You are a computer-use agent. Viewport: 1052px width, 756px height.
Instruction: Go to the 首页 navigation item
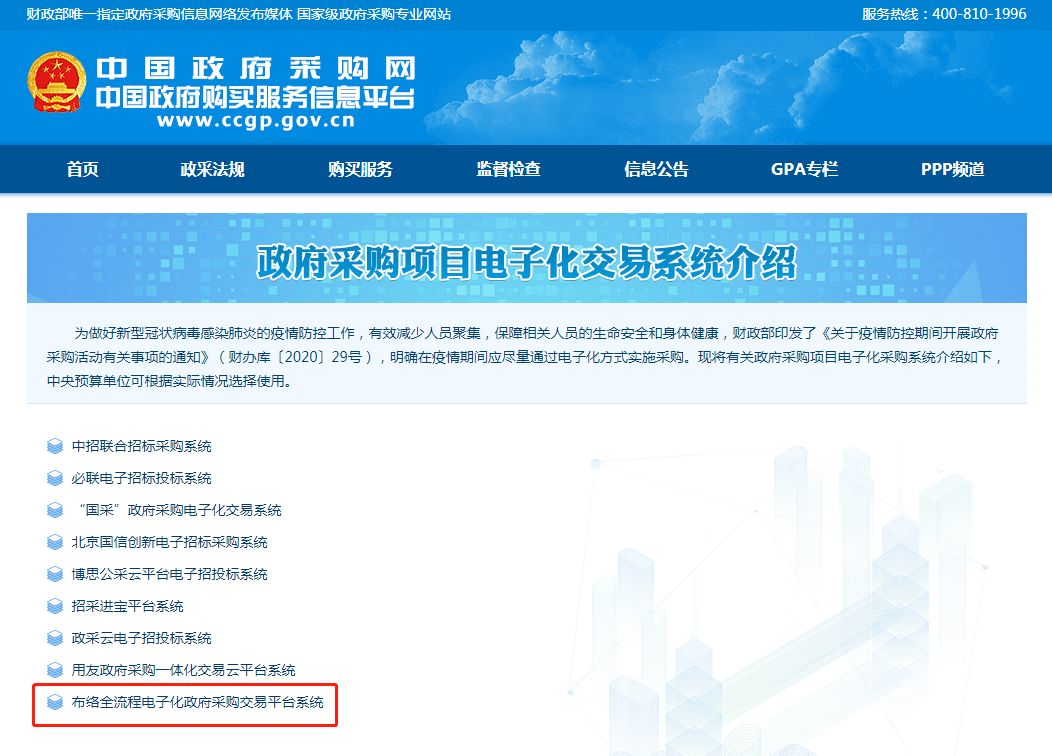[x=83, y=169]
